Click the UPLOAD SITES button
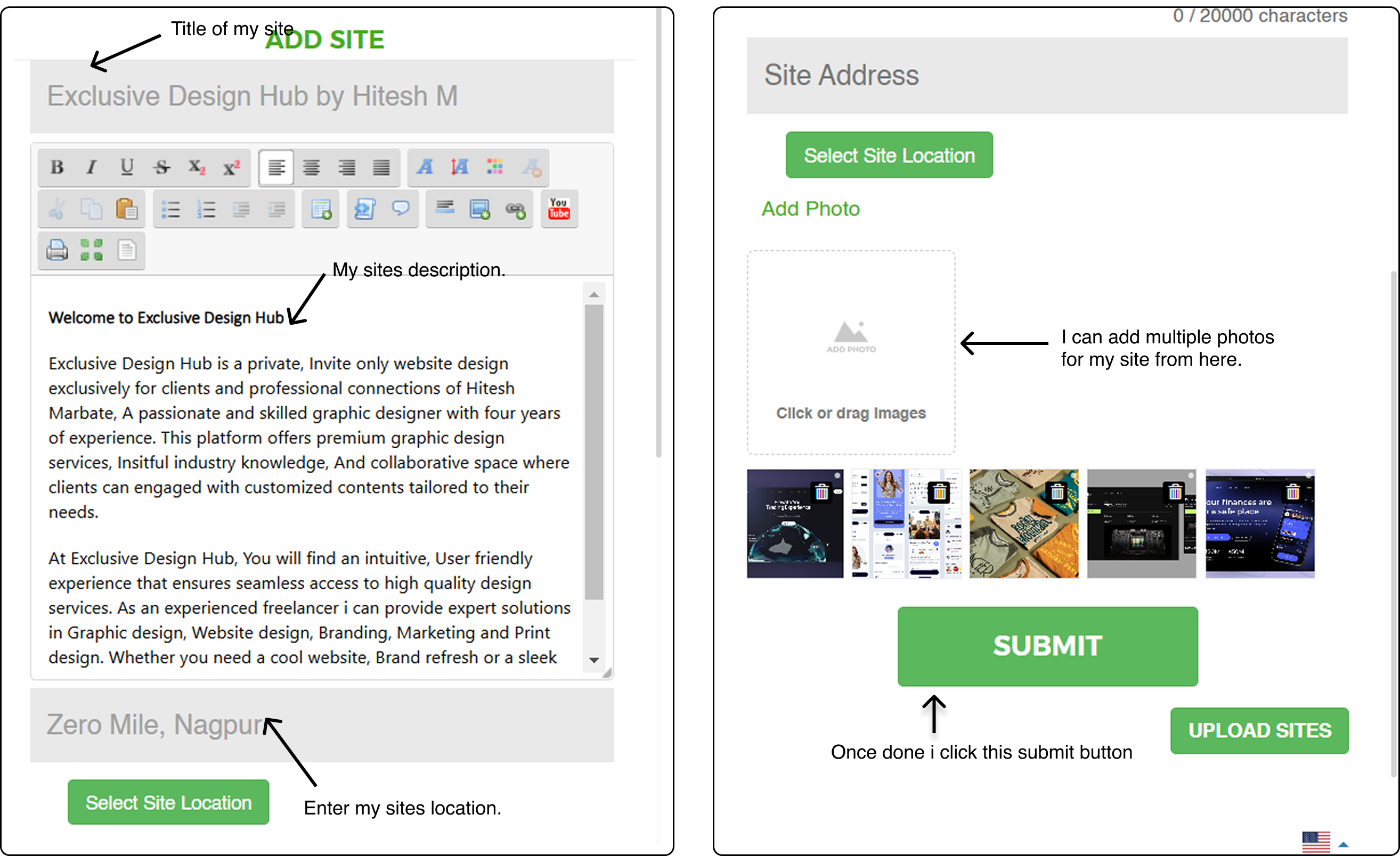 click(x=1259, y=731)
